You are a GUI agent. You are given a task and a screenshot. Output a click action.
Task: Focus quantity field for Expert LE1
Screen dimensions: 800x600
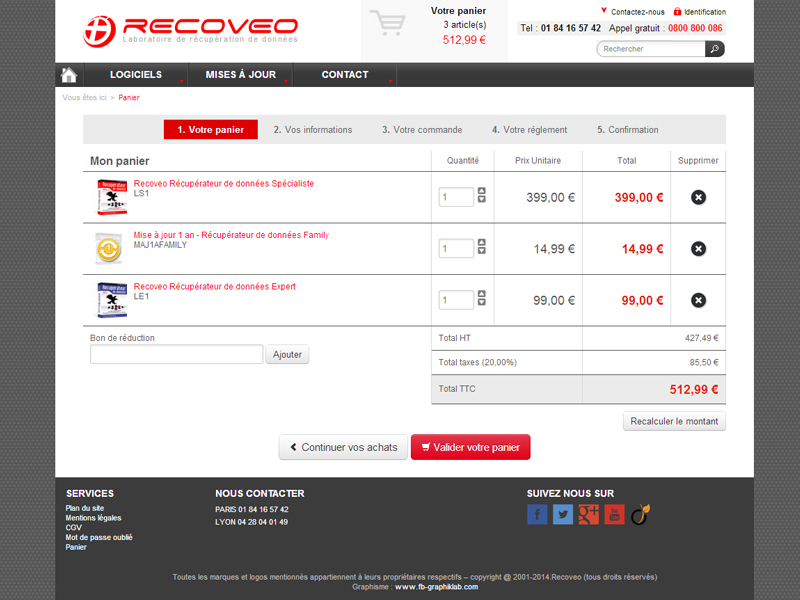[456, 300]
